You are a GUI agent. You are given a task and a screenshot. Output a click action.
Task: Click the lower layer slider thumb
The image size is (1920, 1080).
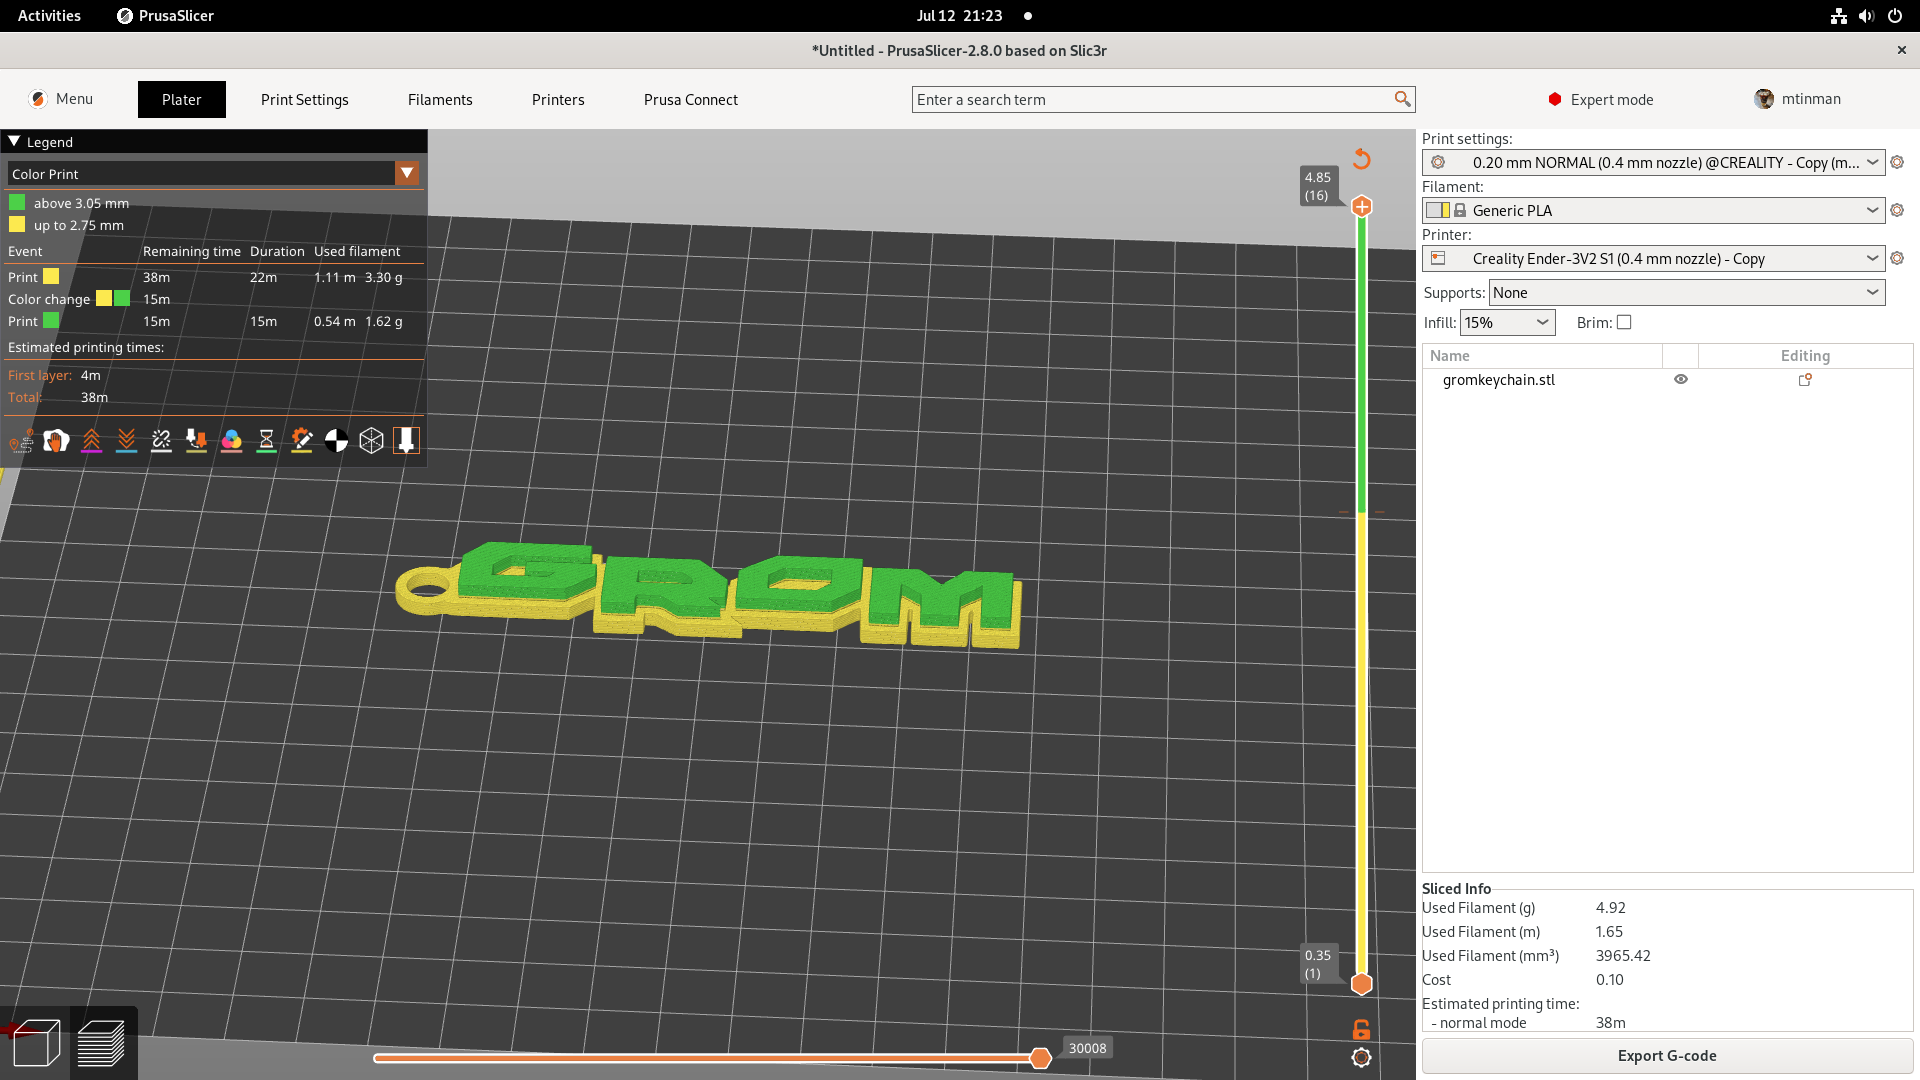click(1361, 984)
